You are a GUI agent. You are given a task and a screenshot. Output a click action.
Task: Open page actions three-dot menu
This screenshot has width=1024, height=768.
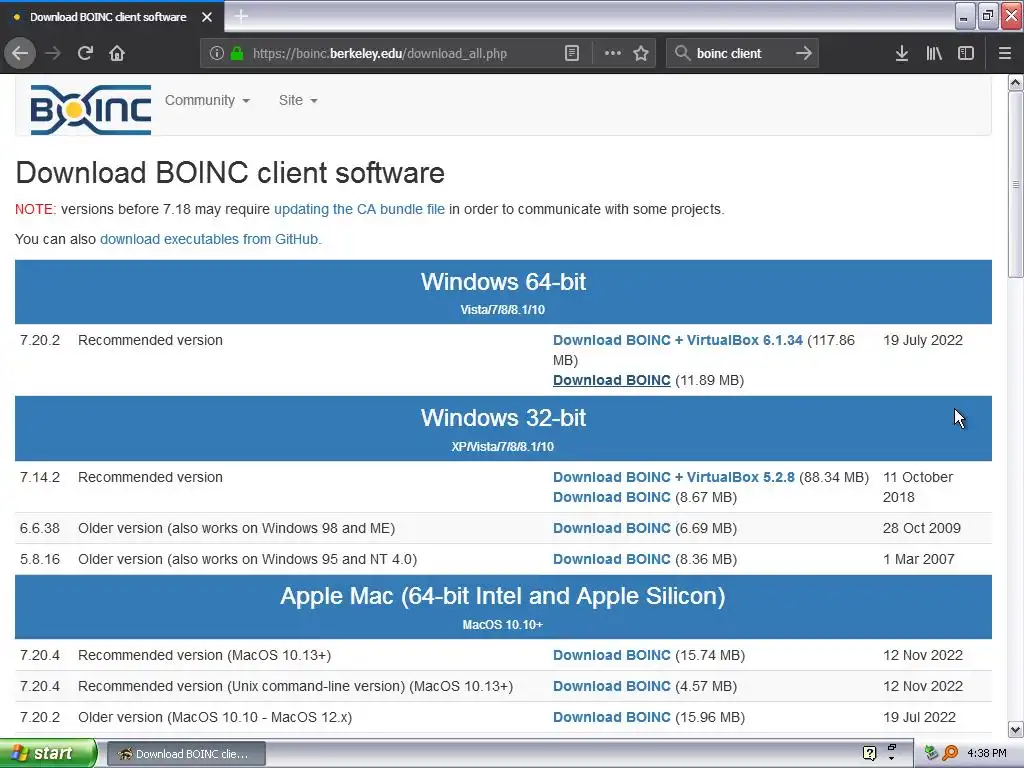coord(613,53)
